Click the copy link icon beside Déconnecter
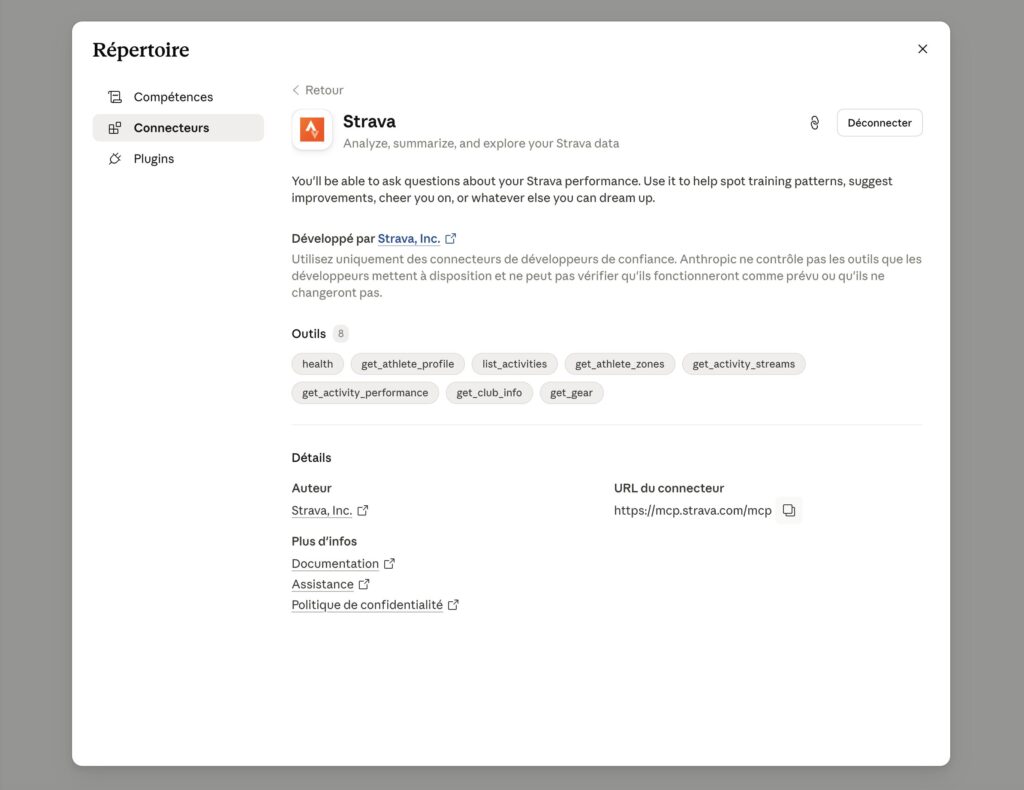 [814, 123]
